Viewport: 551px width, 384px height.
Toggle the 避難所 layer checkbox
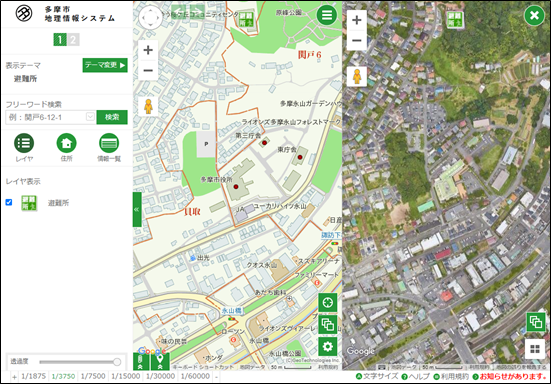[9, 202]
